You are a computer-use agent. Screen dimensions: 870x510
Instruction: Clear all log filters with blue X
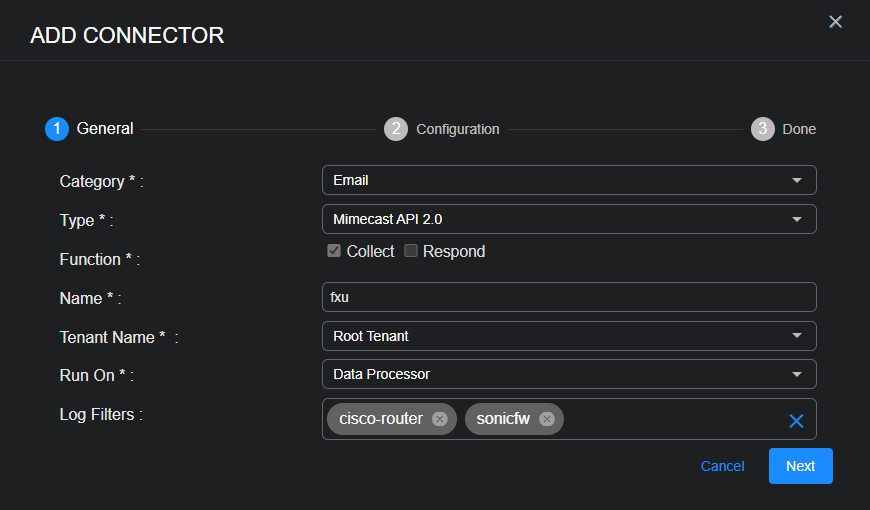coord(796,421)
